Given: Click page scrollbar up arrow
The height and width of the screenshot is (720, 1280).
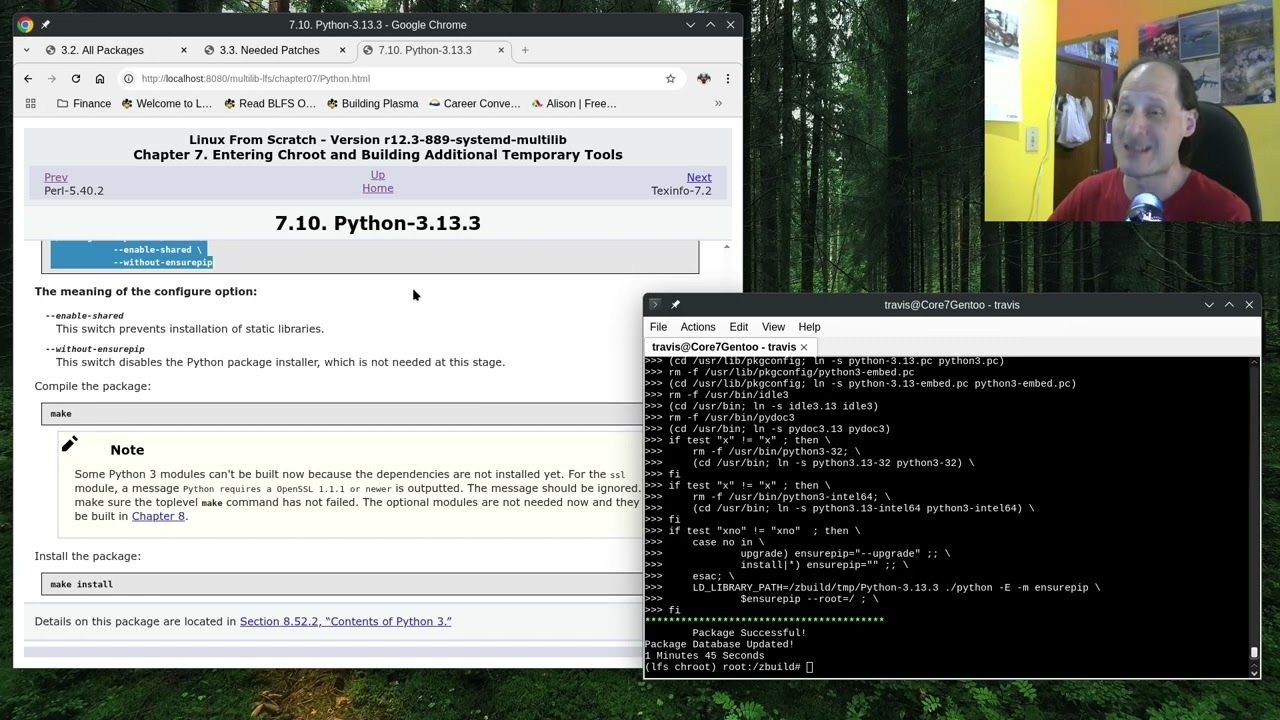Looking at the screenshot, I should coord(726,247).
